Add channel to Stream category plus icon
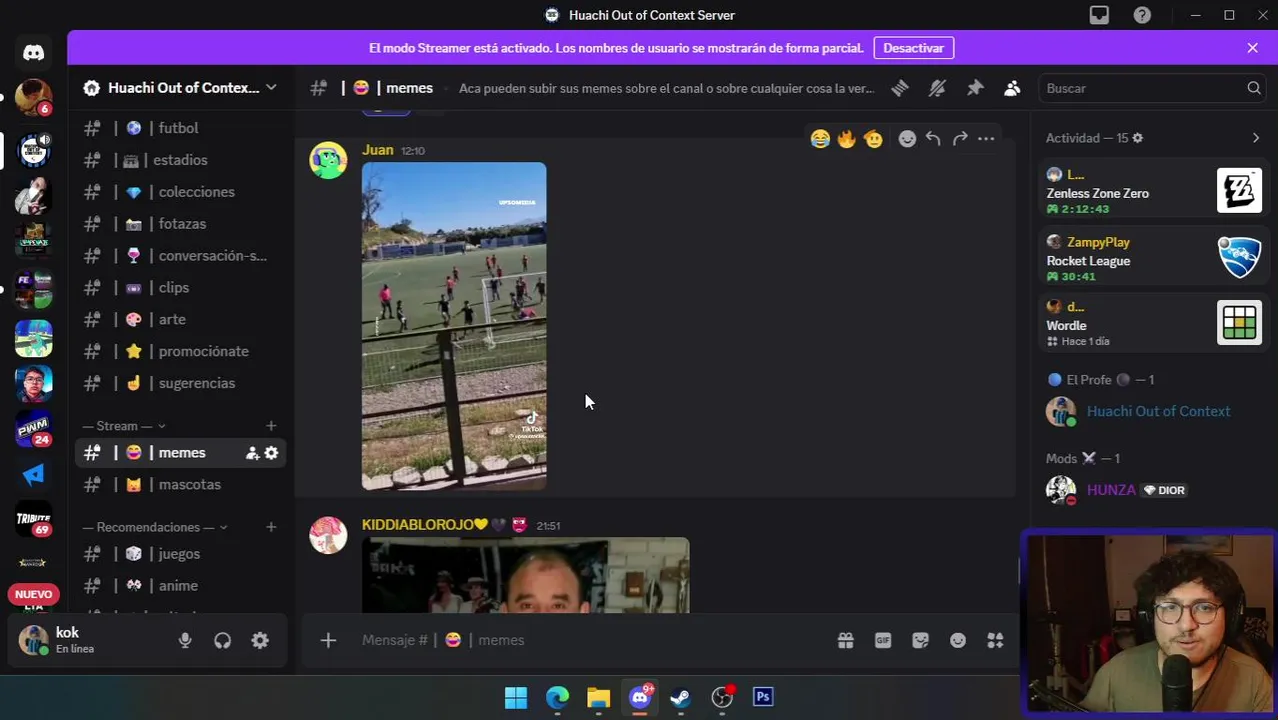The image size is (1278, 720). click(271, 426)
